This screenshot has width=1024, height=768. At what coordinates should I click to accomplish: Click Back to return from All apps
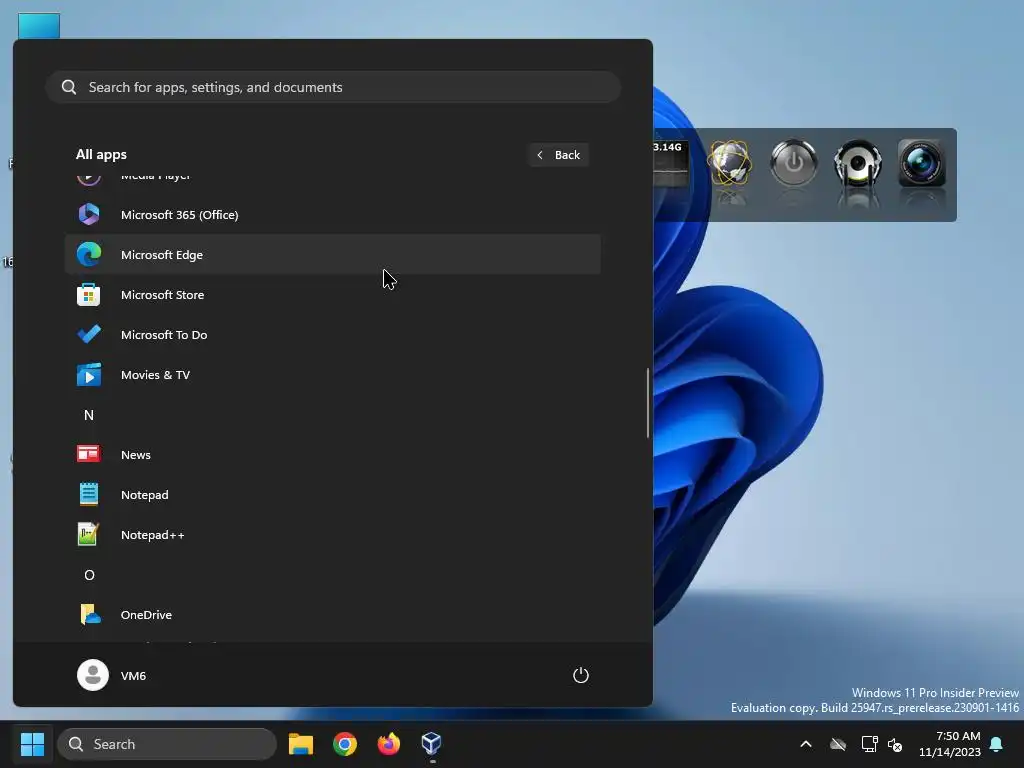558,155
